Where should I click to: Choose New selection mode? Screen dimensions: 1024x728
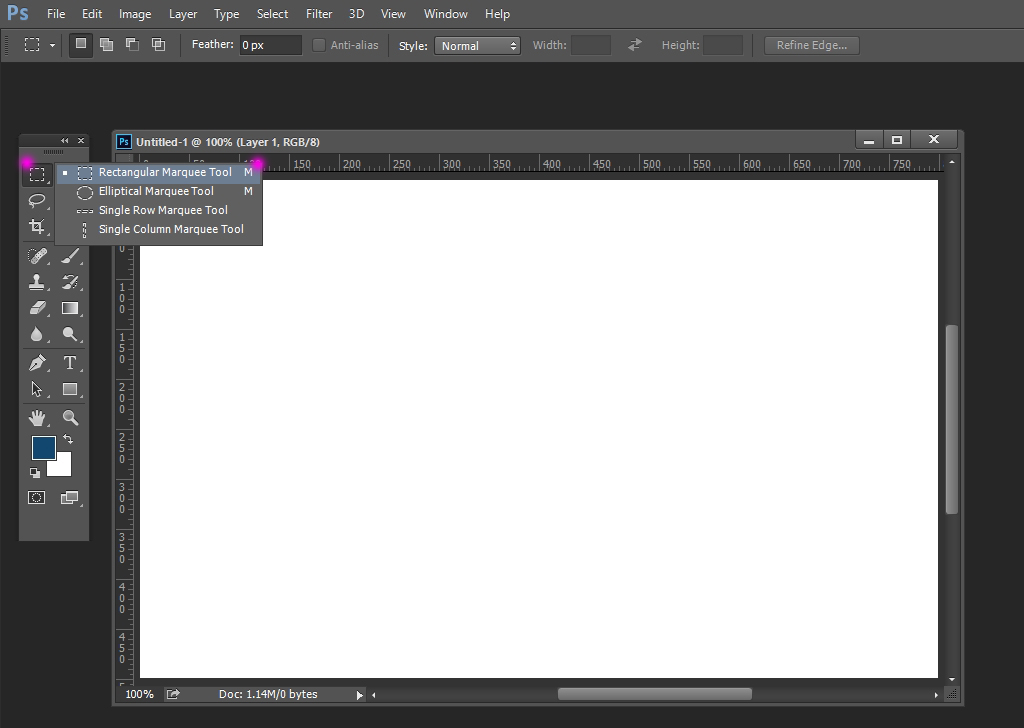[81, 44]
